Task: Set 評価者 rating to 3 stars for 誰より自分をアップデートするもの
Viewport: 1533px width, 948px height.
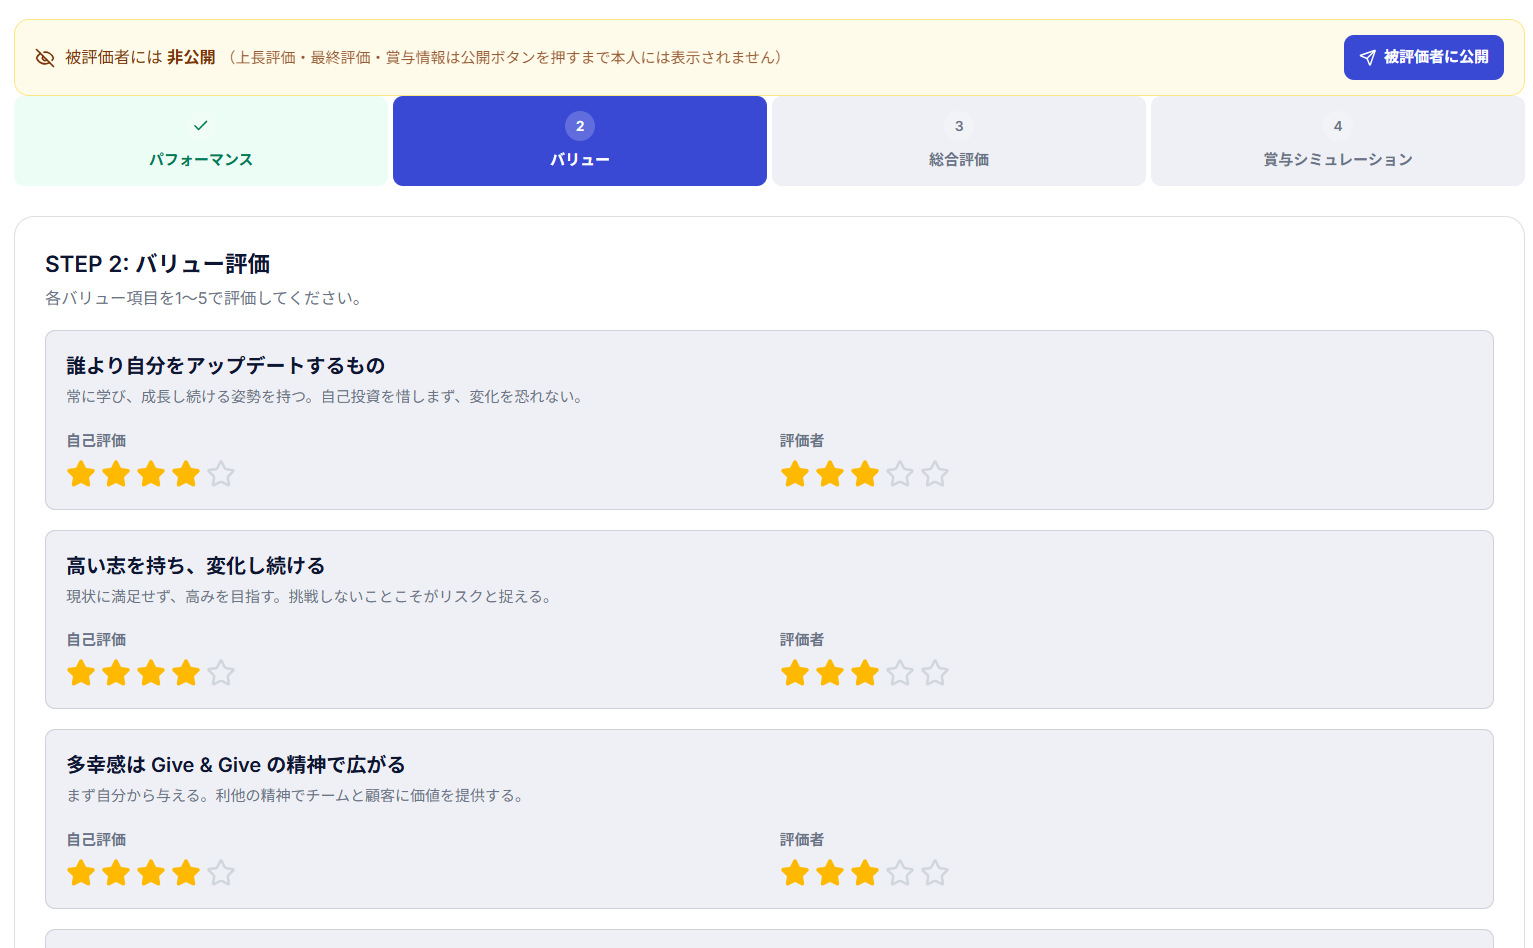Action: coord(865,474)
